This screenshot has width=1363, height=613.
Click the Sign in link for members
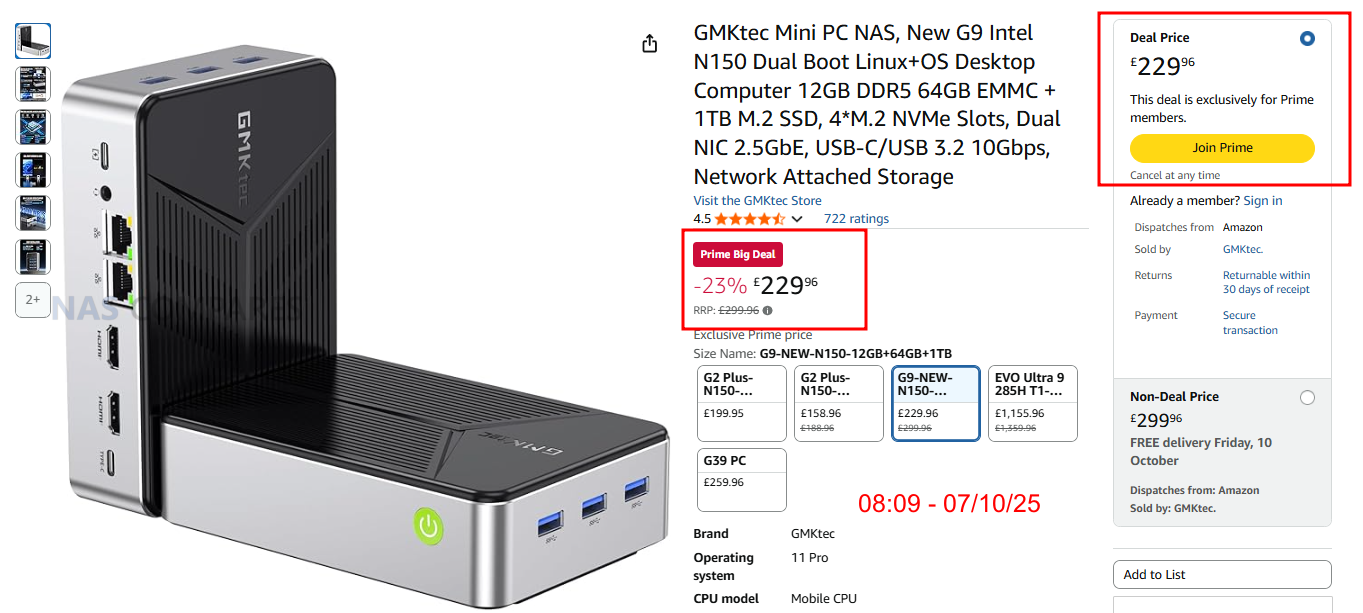pyautogui.click(x=1263, y=201)
